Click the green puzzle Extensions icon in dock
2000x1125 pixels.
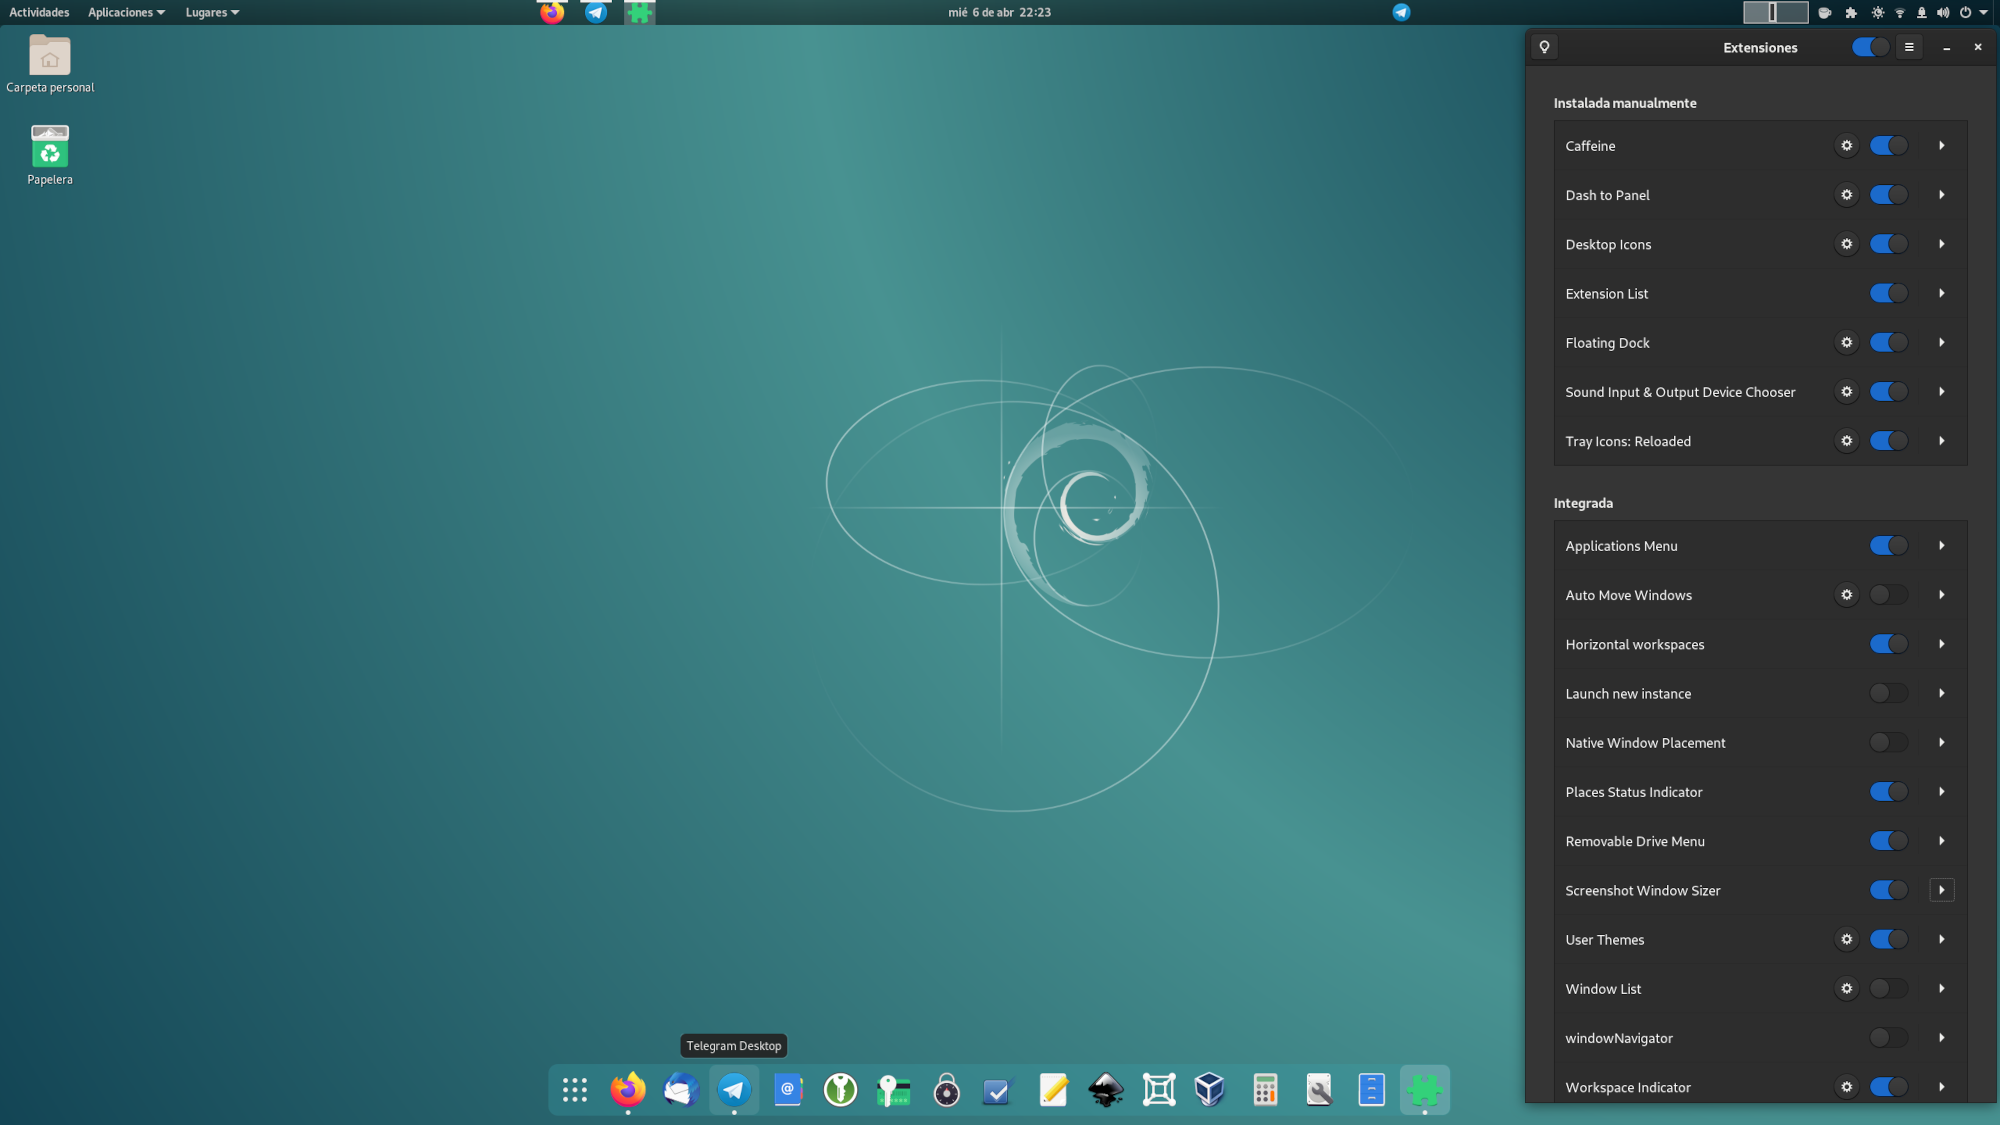1424,1090
